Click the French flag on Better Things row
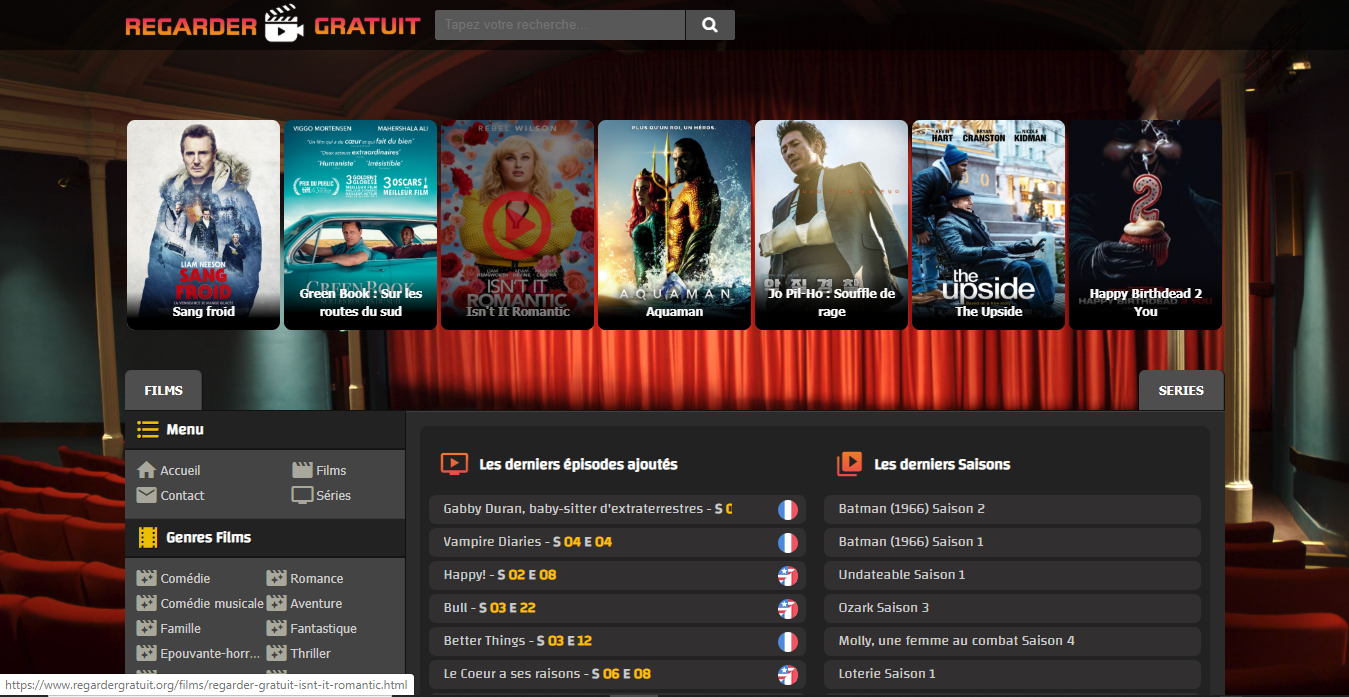Image resolution: width=1349 pixels, height=697 pixels. (788, 642)
